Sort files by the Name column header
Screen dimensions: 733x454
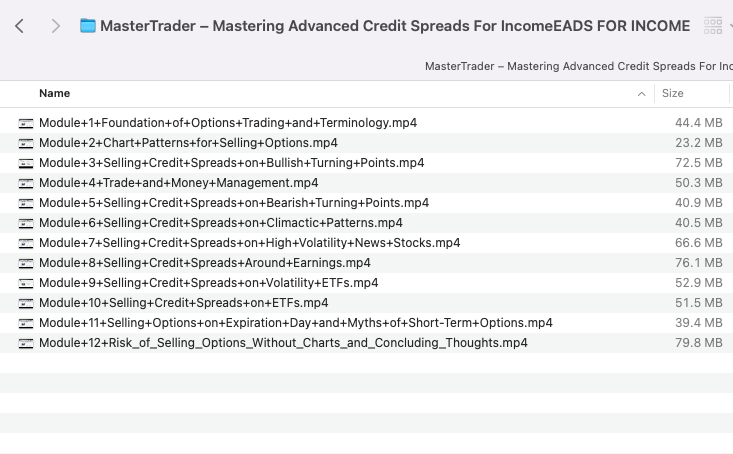(55, 94)
